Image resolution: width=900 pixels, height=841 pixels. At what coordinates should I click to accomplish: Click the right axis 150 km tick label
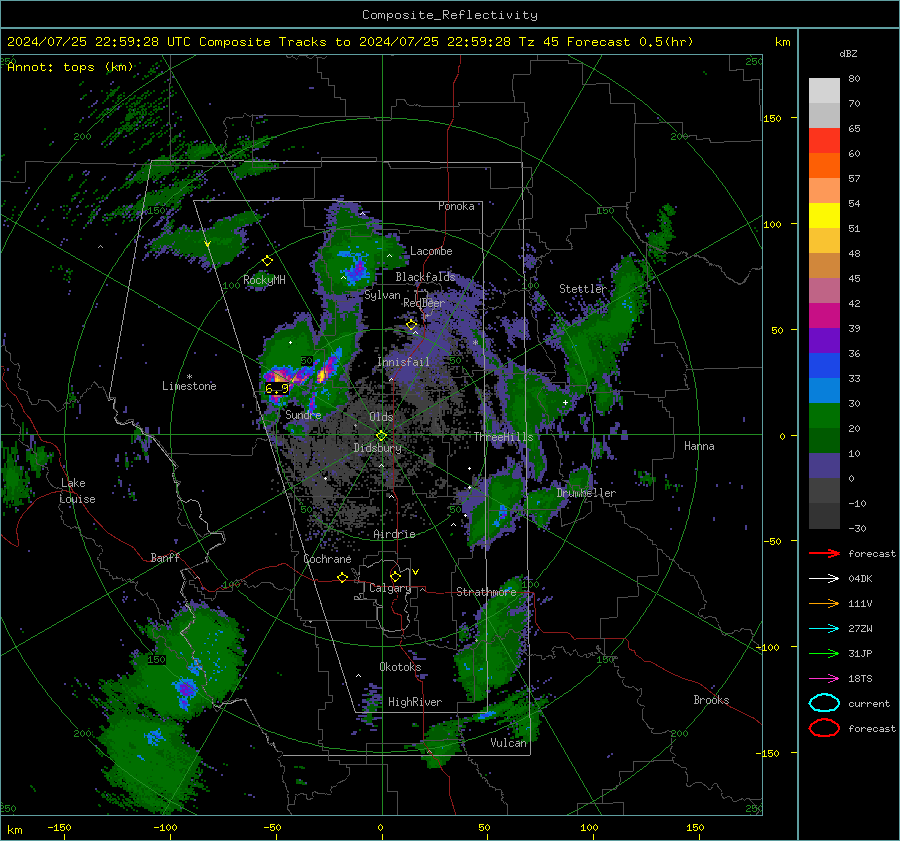[x=772, y=118]
